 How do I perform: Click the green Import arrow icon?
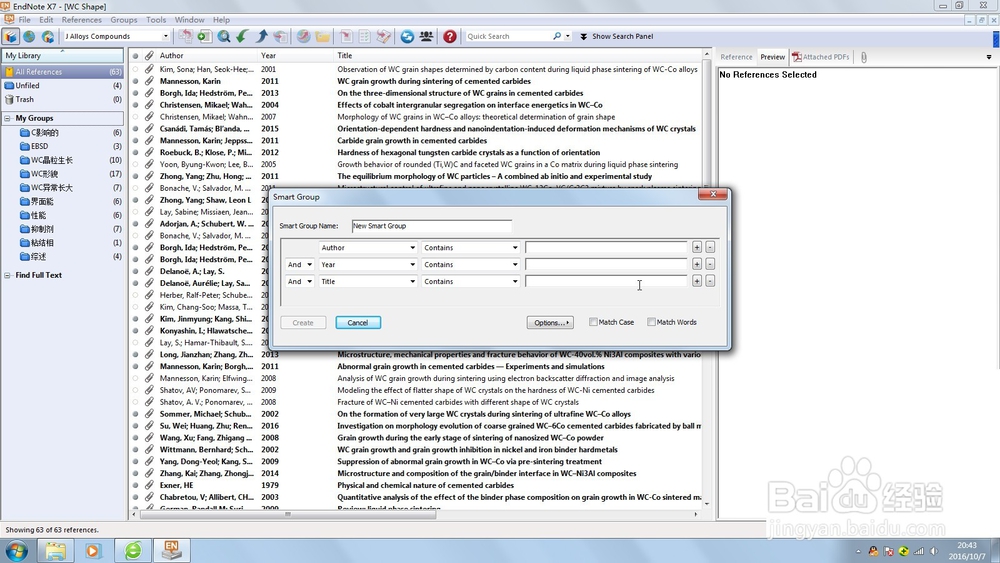pos(242,36)
